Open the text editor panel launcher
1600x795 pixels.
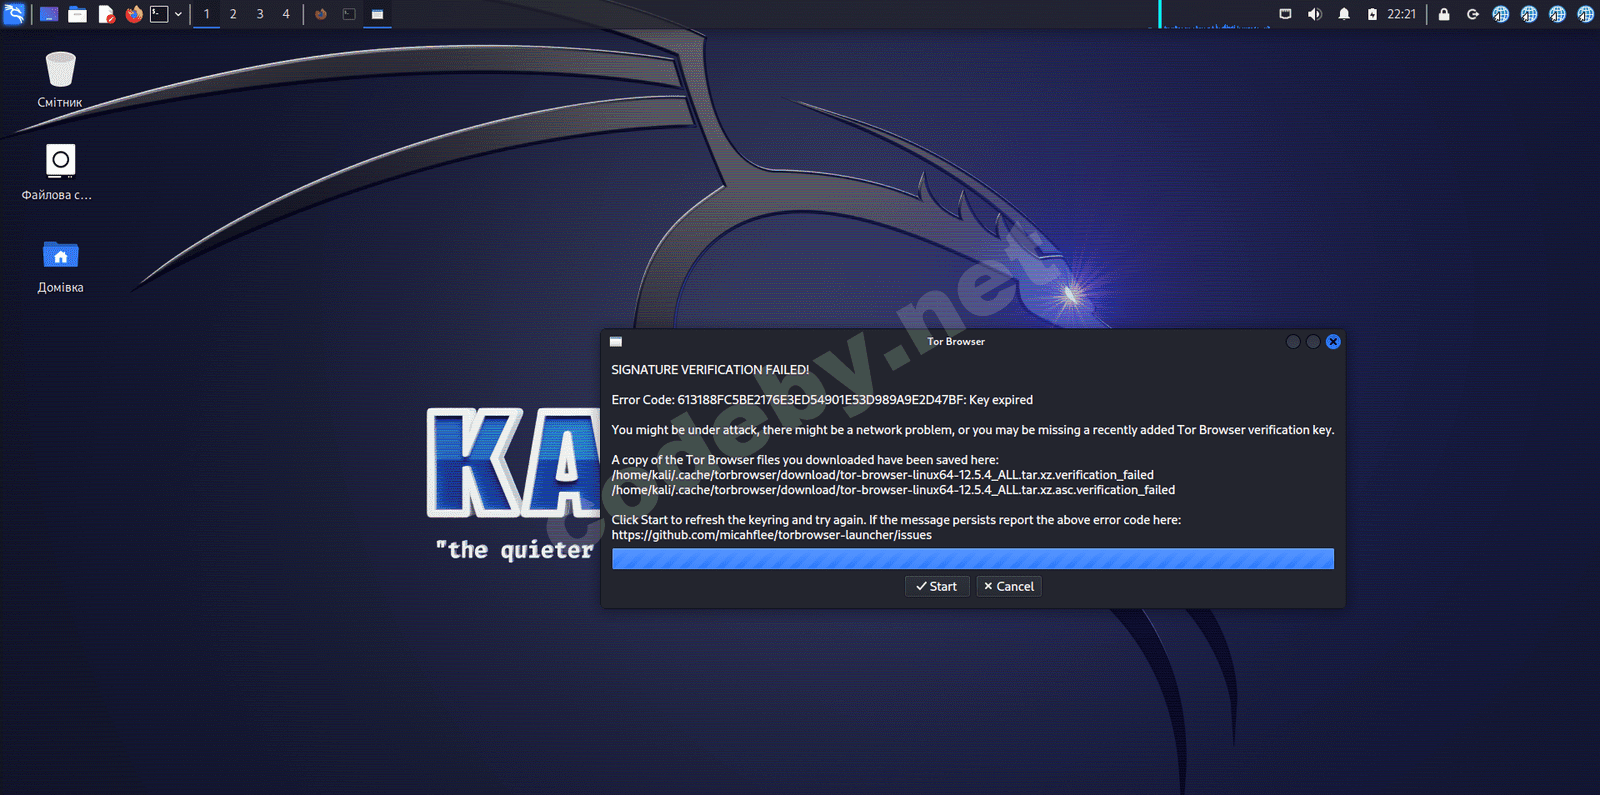[x=106, y=14]
